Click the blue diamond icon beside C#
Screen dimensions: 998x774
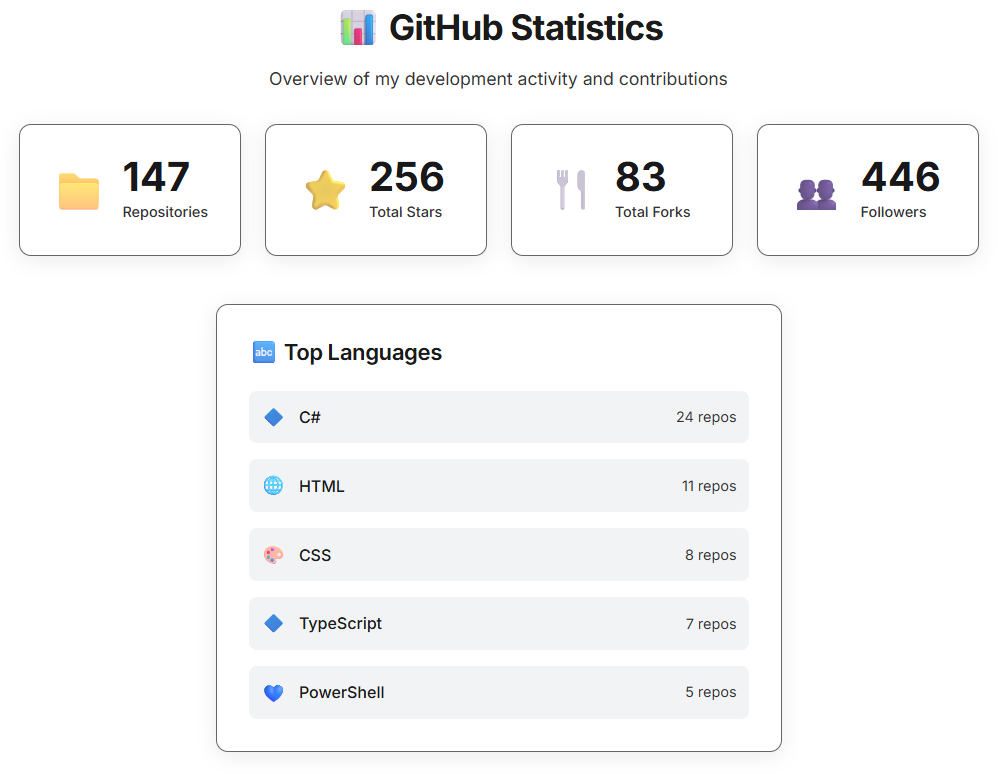click(x=274, y=418)
